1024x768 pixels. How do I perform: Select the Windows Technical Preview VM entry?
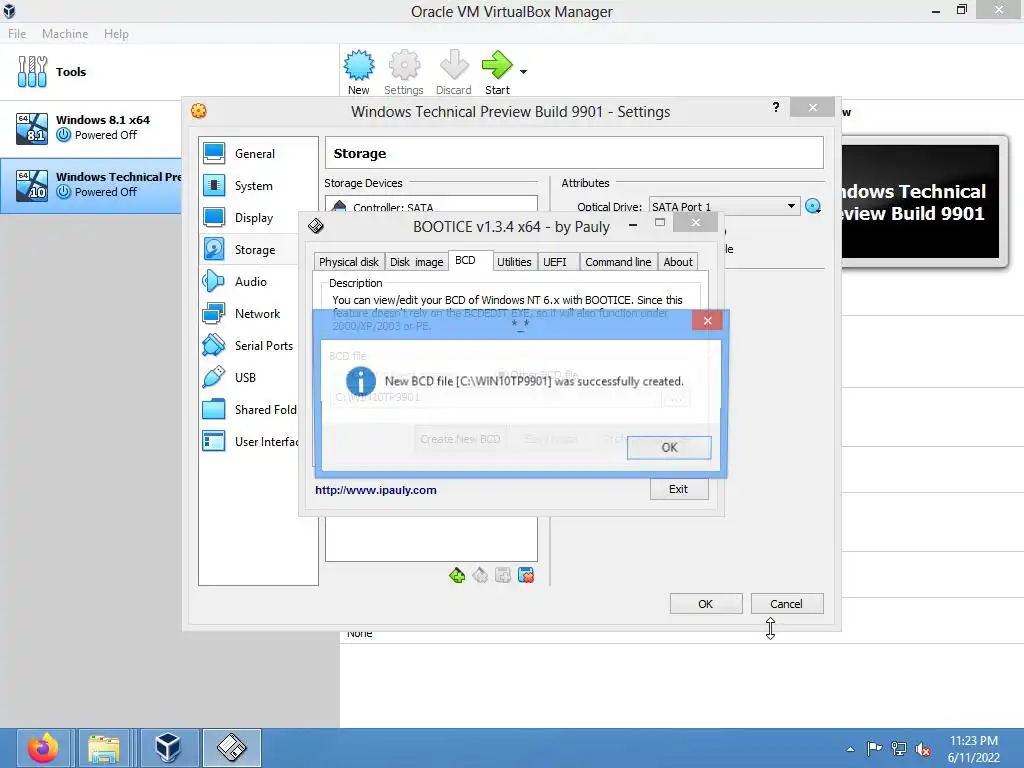point(91,185)
